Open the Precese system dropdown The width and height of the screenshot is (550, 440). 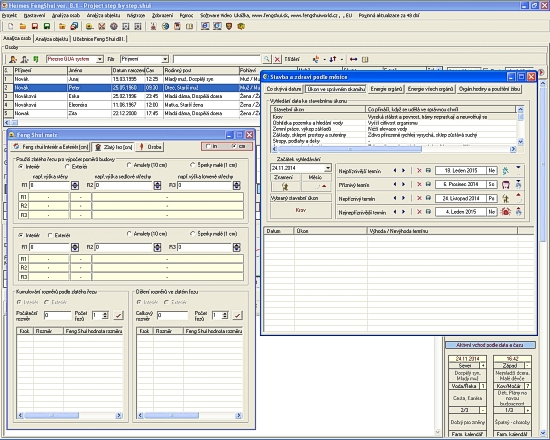coord(100,59)
